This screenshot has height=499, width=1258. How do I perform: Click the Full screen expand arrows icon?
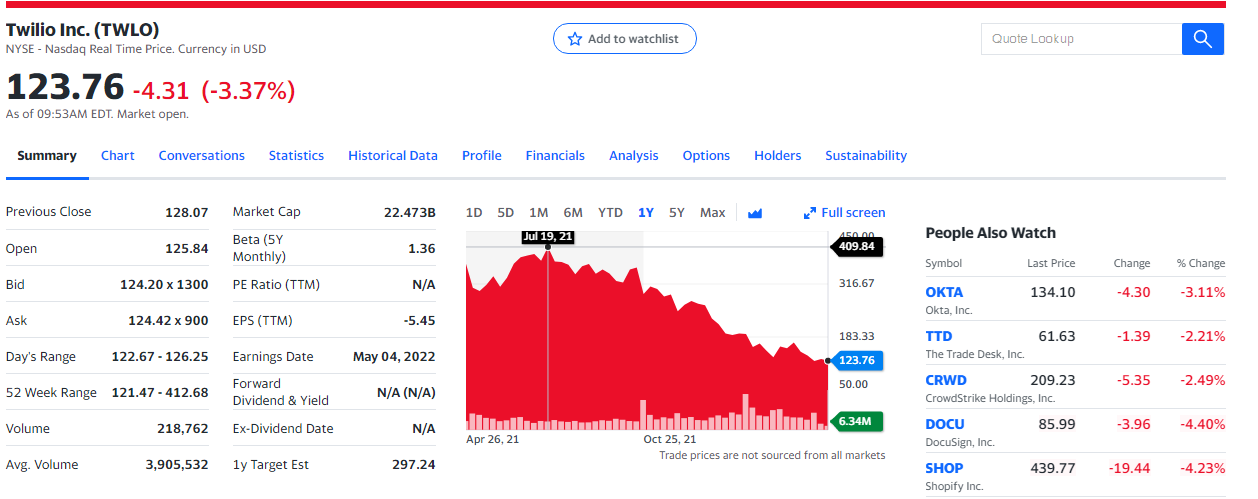click(x=810, y=213)
